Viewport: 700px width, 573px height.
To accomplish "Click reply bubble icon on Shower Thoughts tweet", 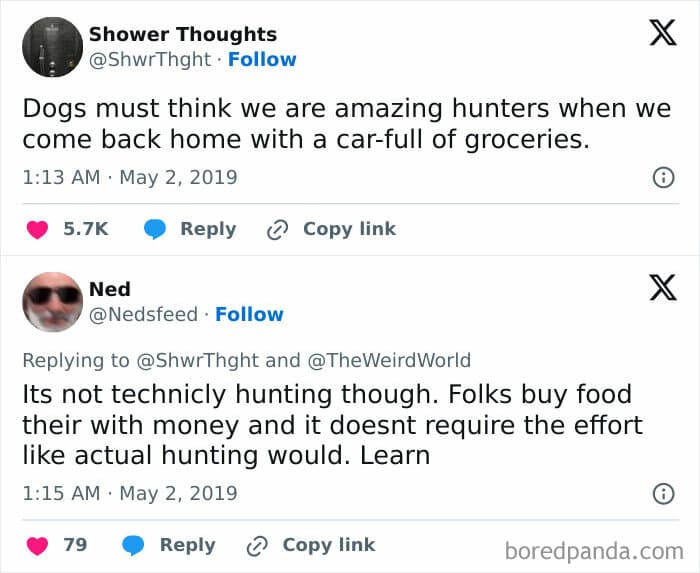I will [x=155, y=229].
